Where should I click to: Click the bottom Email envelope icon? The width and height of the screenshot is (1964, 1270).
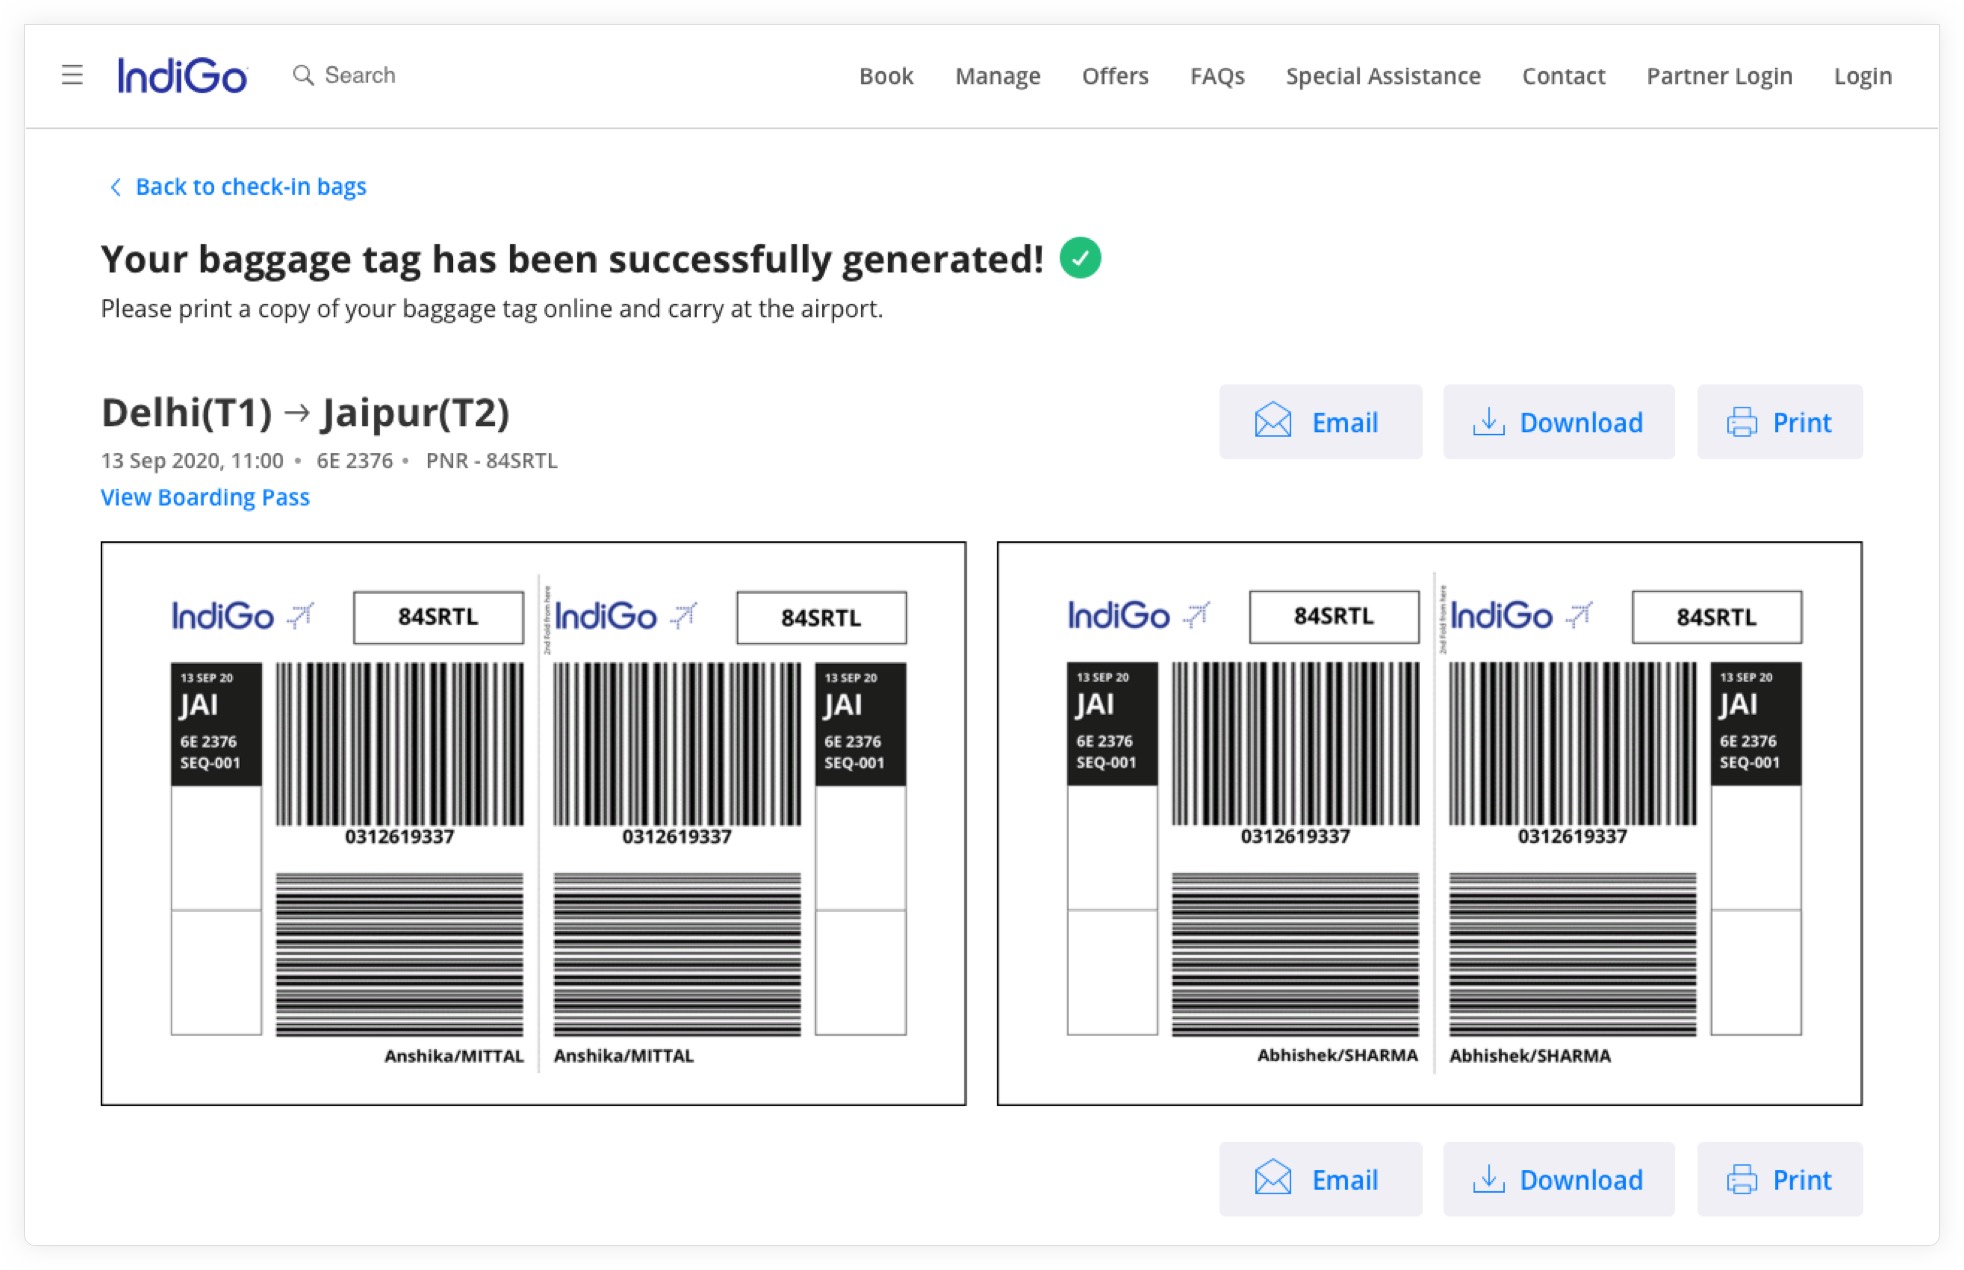[x=1272, y=1179]
